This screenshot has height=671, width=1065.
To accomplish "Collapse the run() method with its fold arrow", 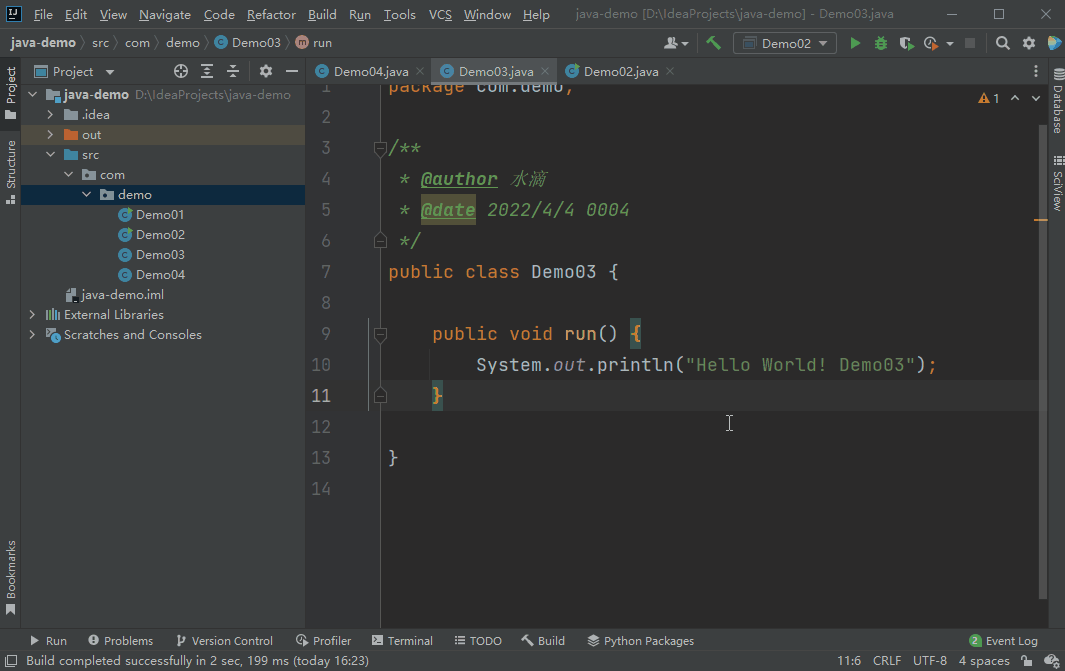I will point(380,334).
